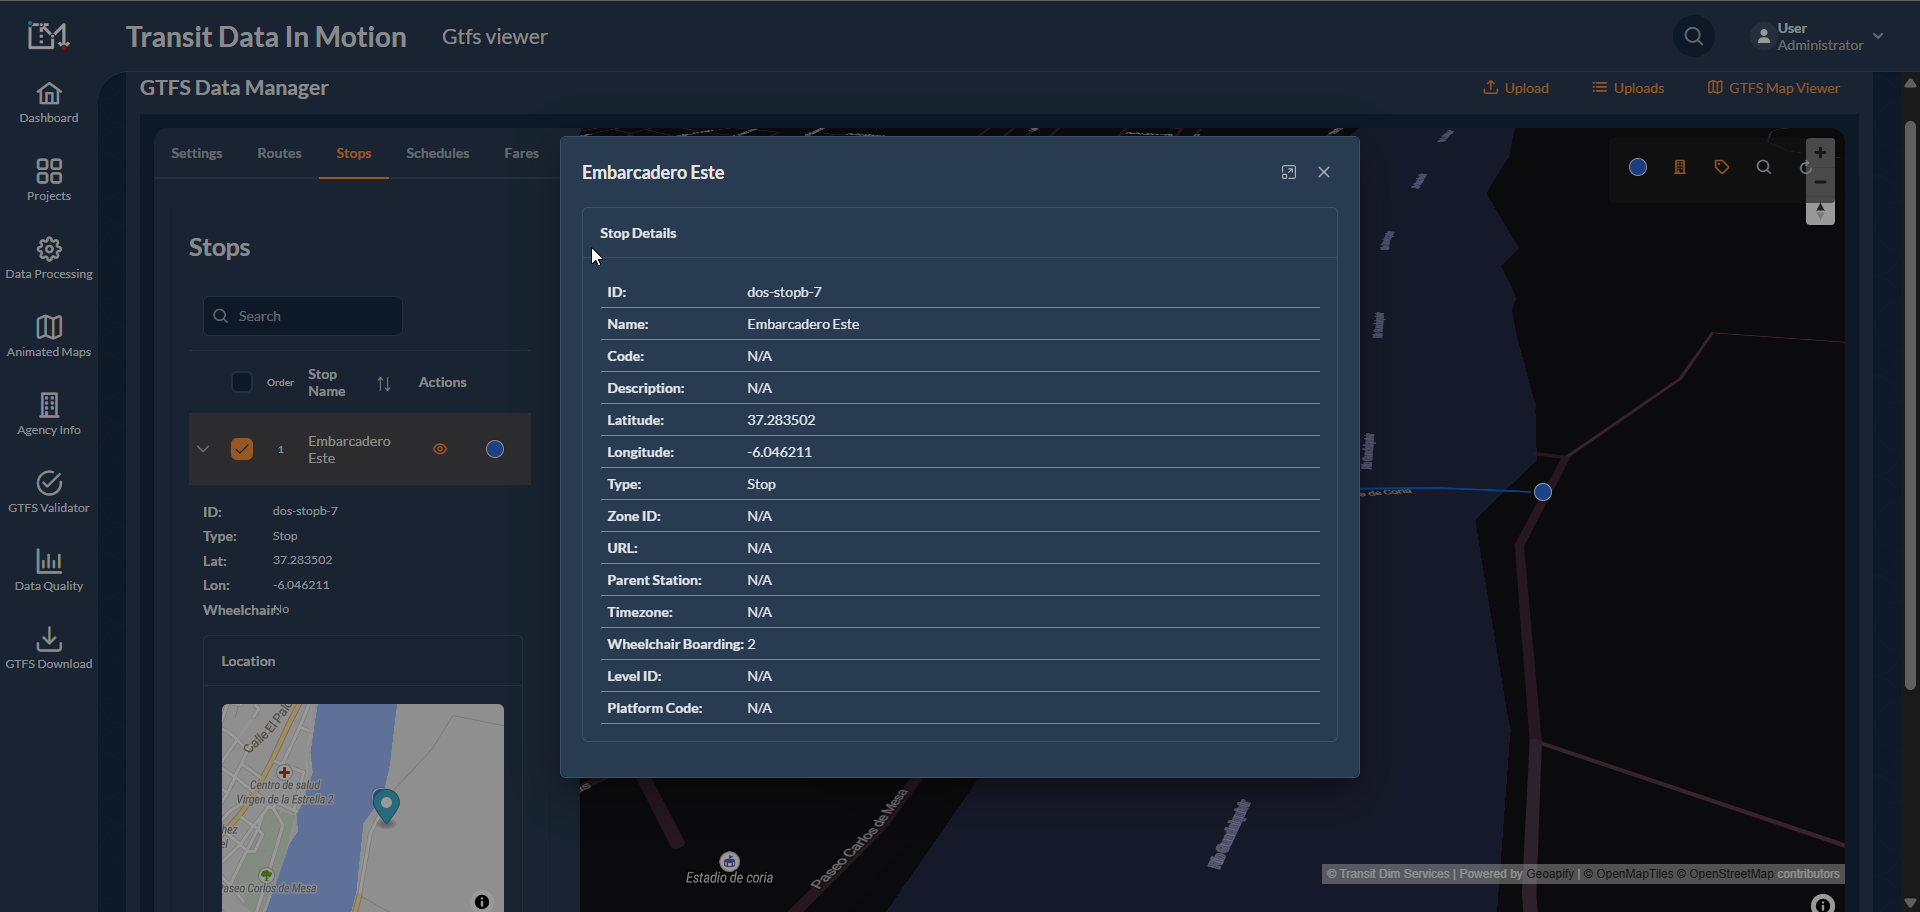Click the Upload link
Screen dimensions: 1920x912
tap(1516, 88)
